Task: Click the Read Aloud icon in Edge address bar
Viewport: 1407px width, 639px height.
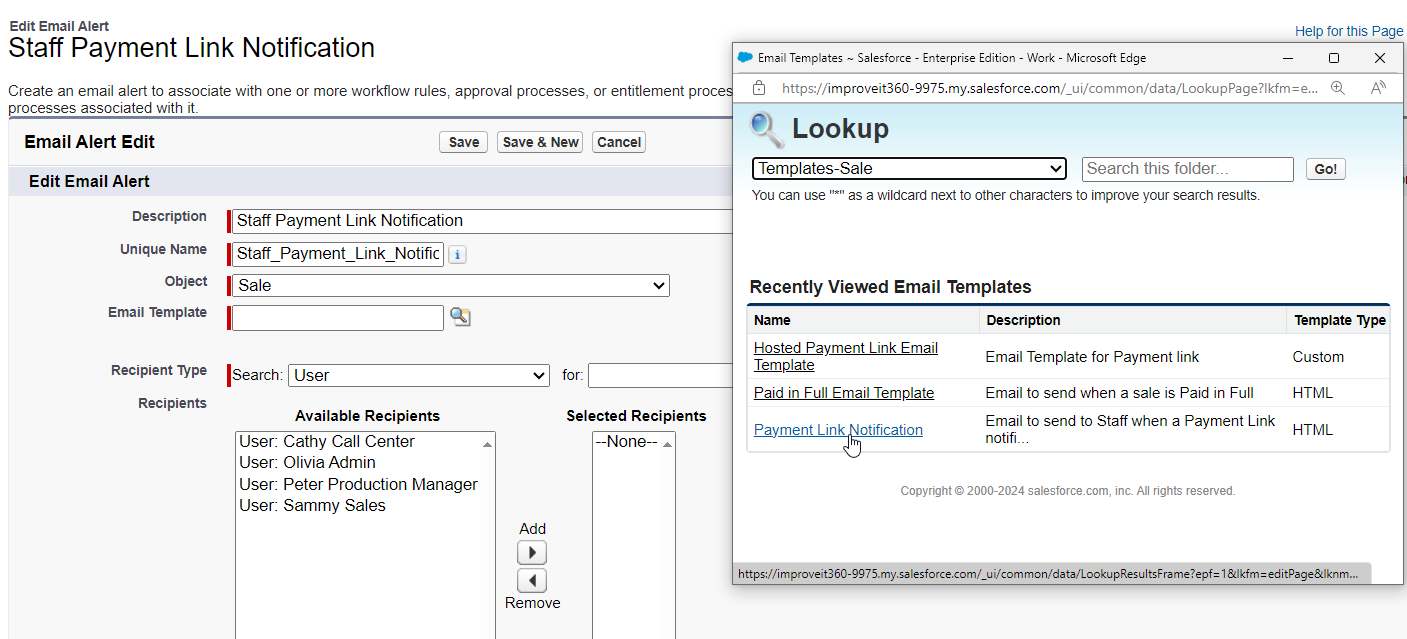Action: 1378,88
